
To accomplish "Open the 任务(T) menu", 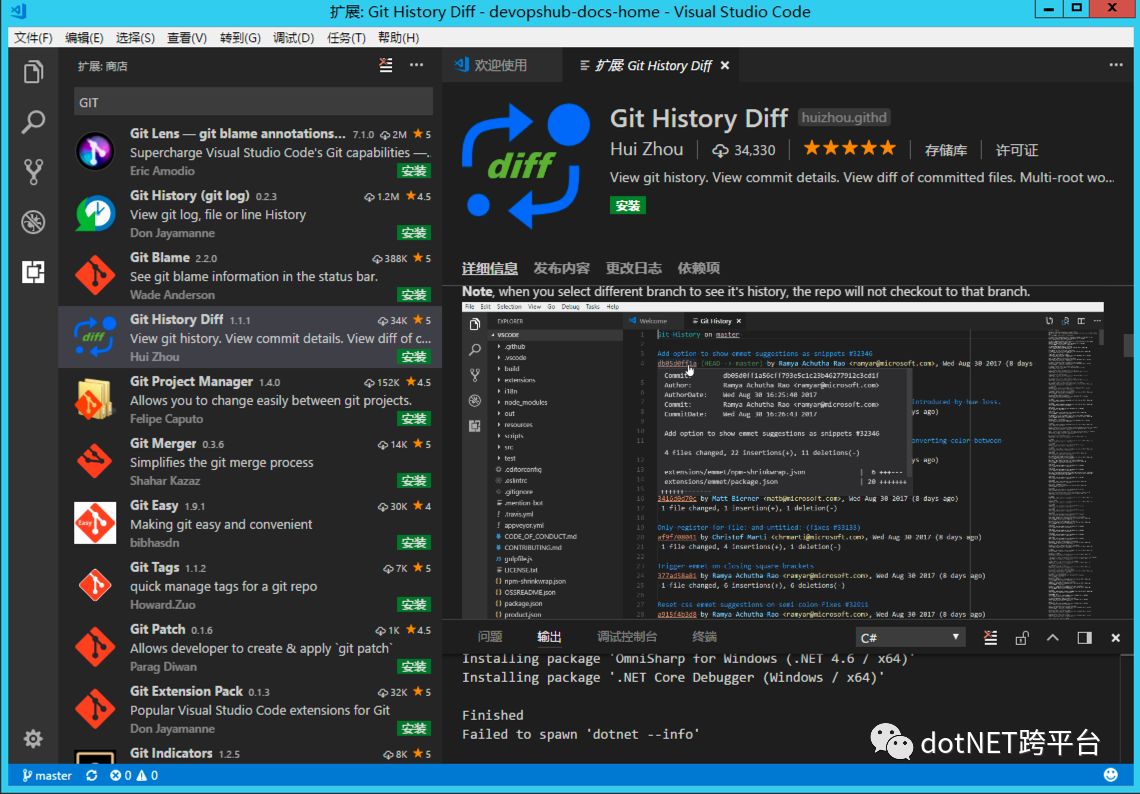I will tap(346, 38).
